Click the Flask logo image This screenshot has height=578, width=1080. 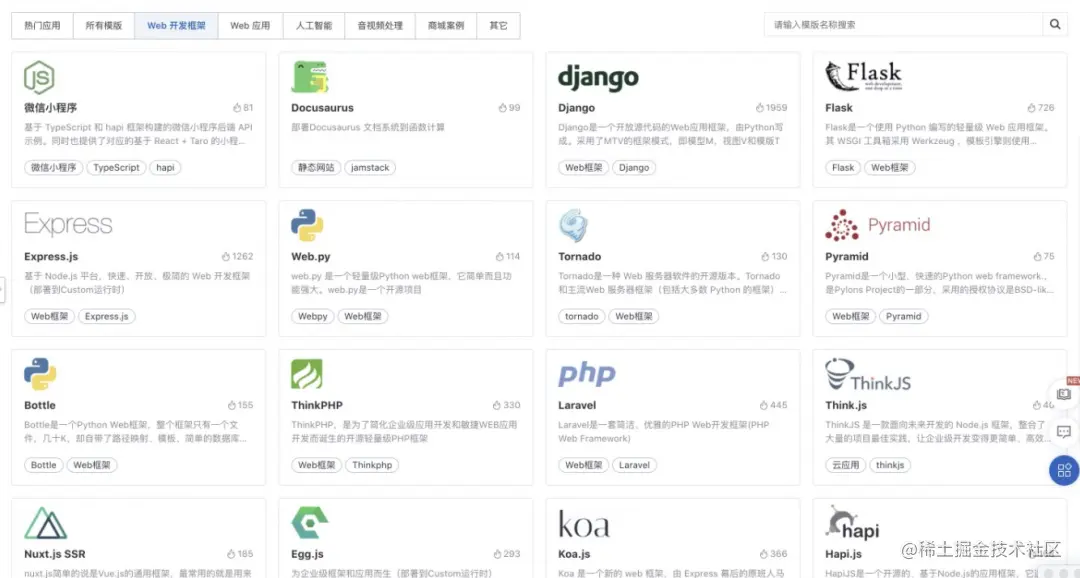[x=864, y=76]
